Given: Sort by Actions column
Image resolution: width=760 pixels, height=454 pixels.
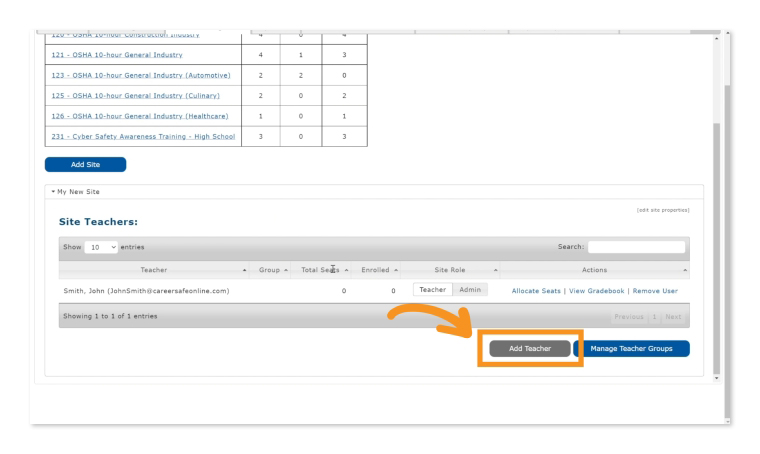Looking at the screenshot, I should point(594,270).
